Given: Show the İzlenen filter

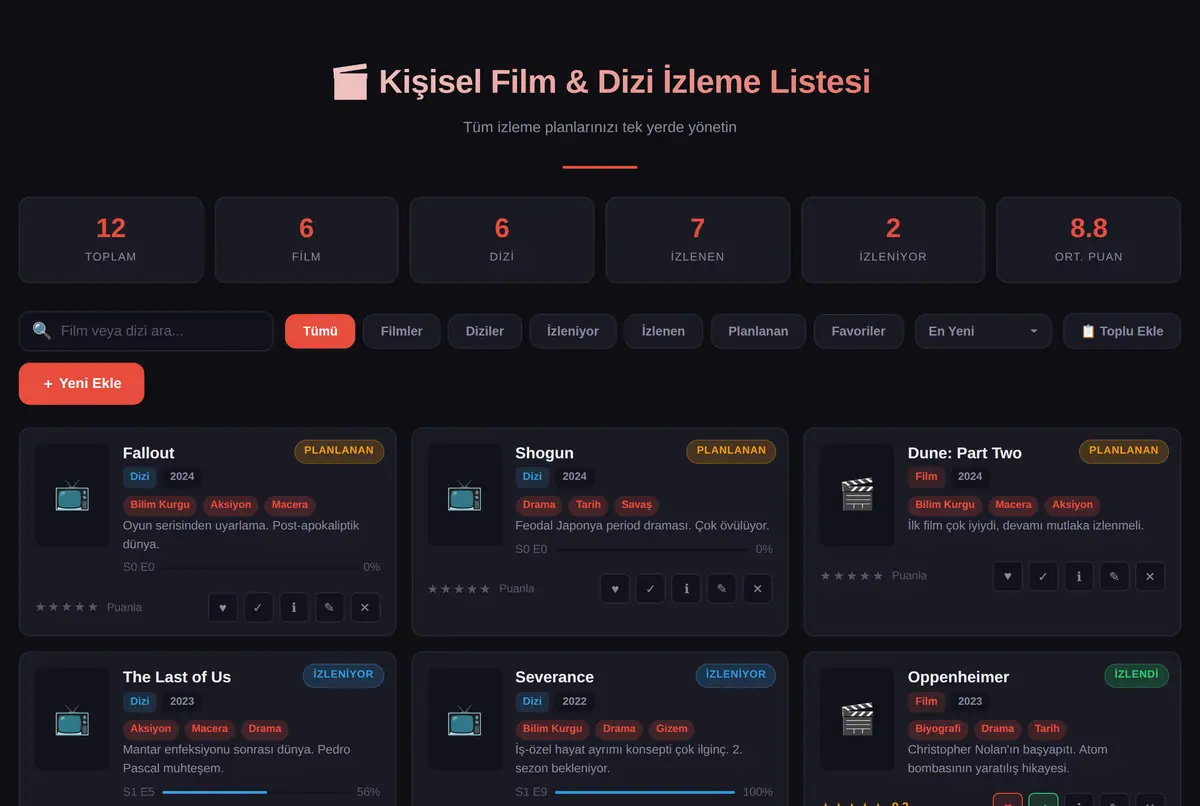Looking at the screenshot, I should click(x=663, y=331).
